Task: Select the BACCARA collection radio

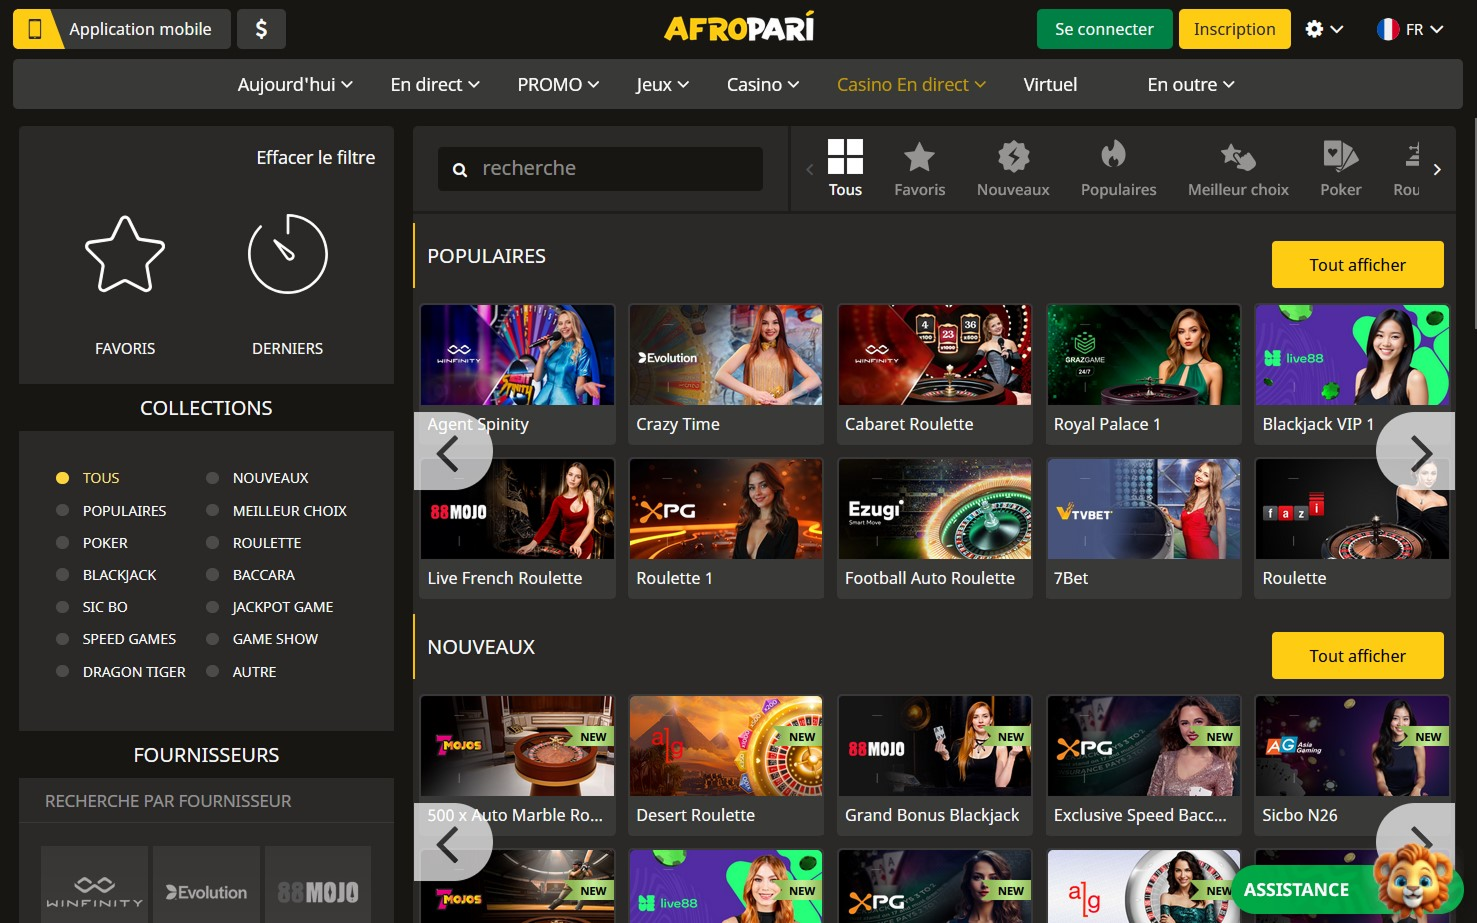Action: pyautogui.click(x=212, y=575)
